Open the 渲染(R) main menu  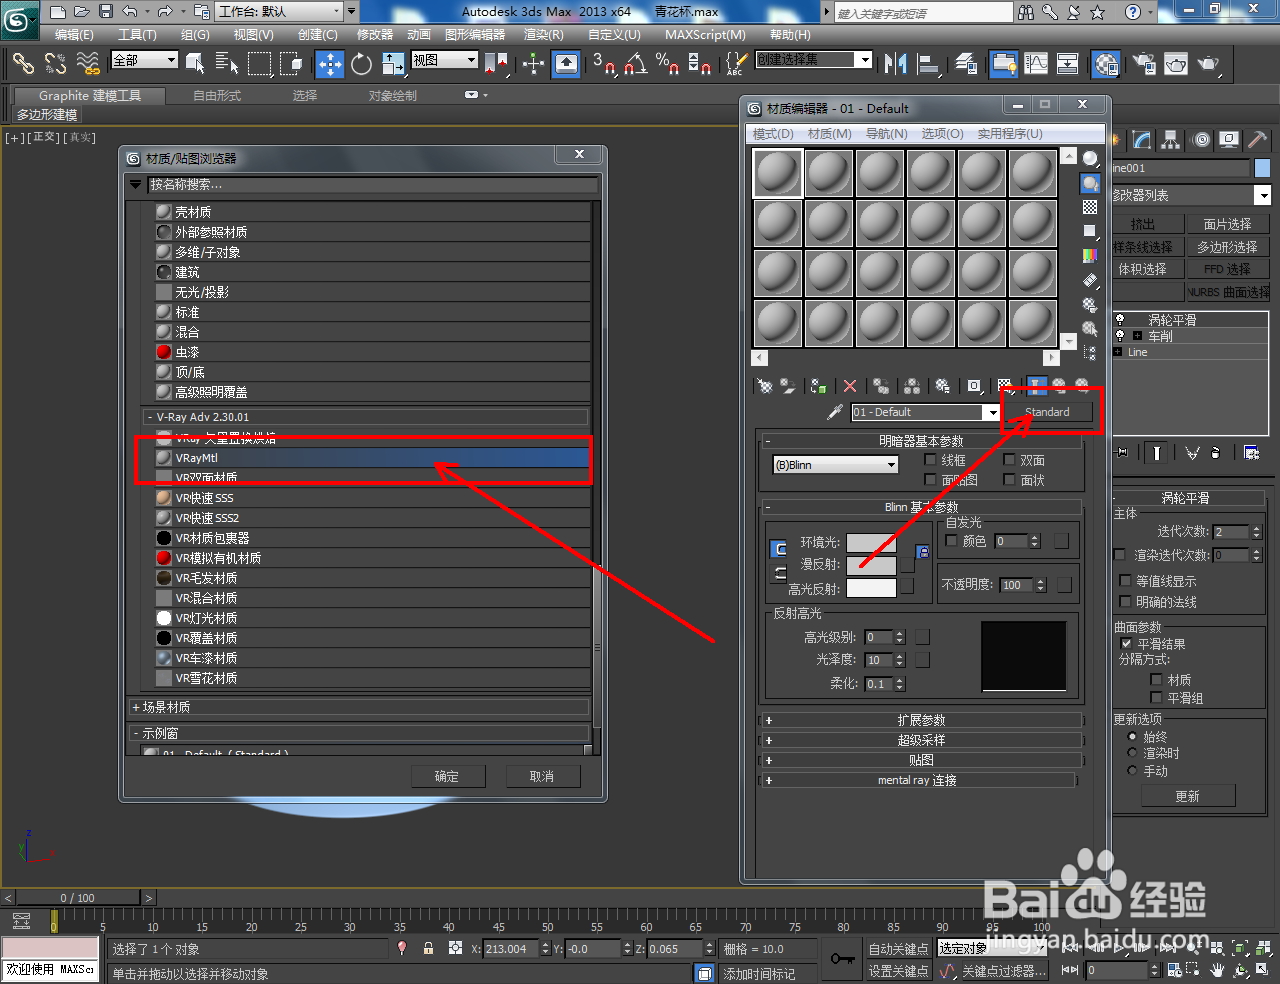tap(543, 35)
